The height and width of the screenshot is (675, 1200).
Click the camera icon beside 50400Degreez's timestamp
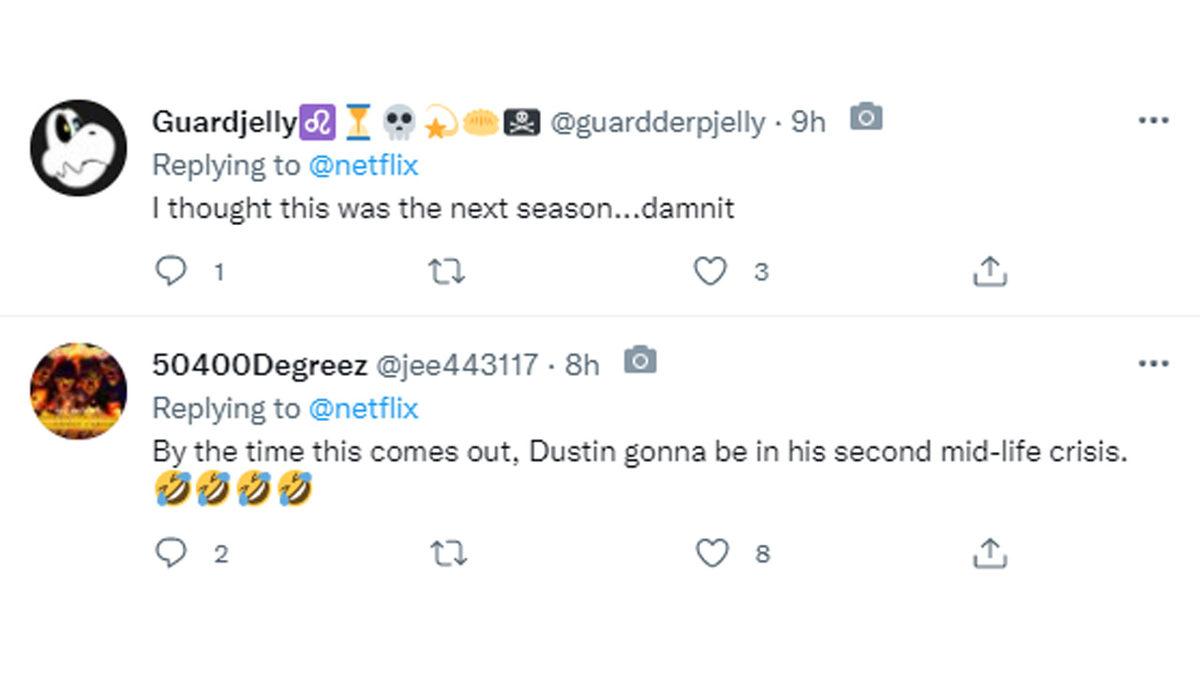(x=640, y=361)
